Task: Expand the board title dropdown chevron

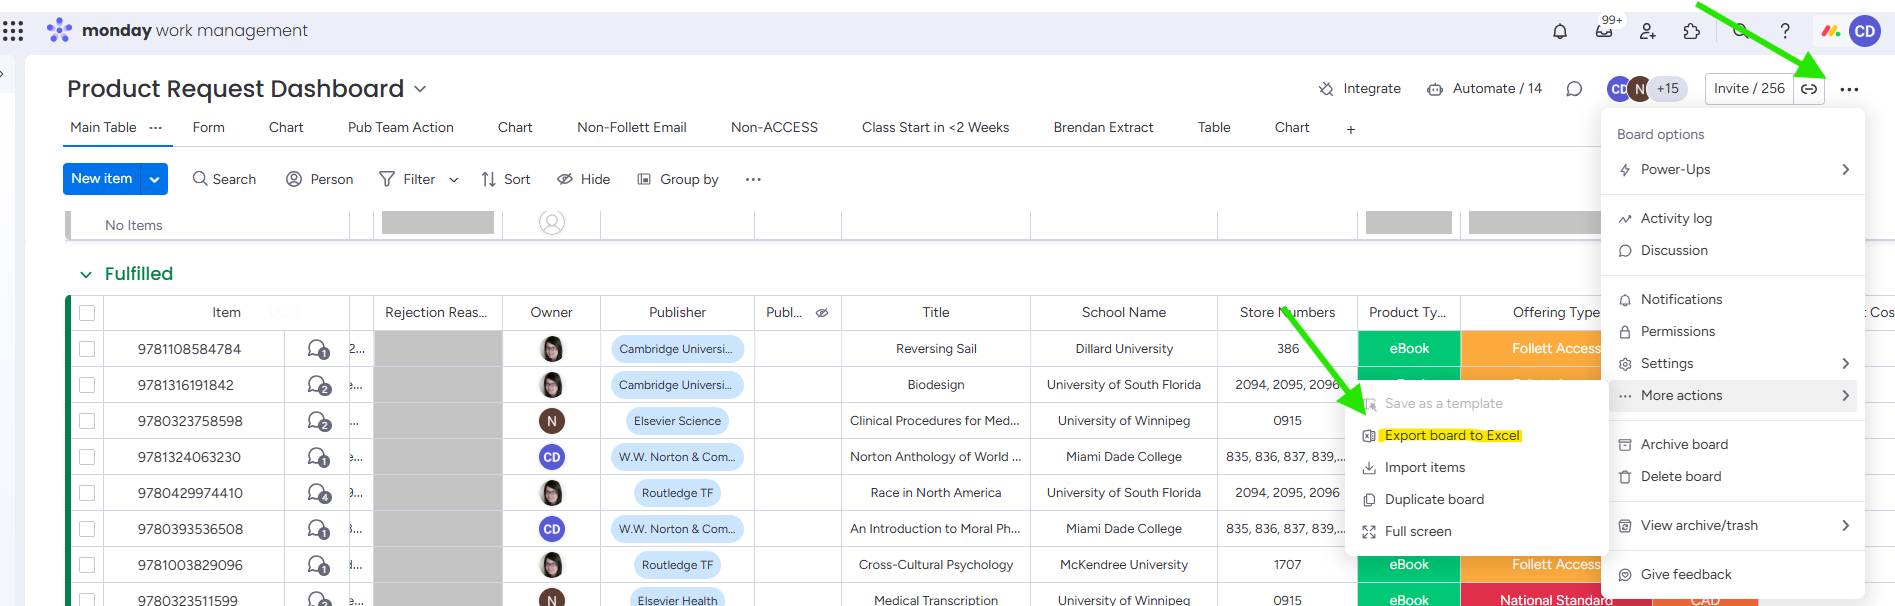Action: (420, 89)
